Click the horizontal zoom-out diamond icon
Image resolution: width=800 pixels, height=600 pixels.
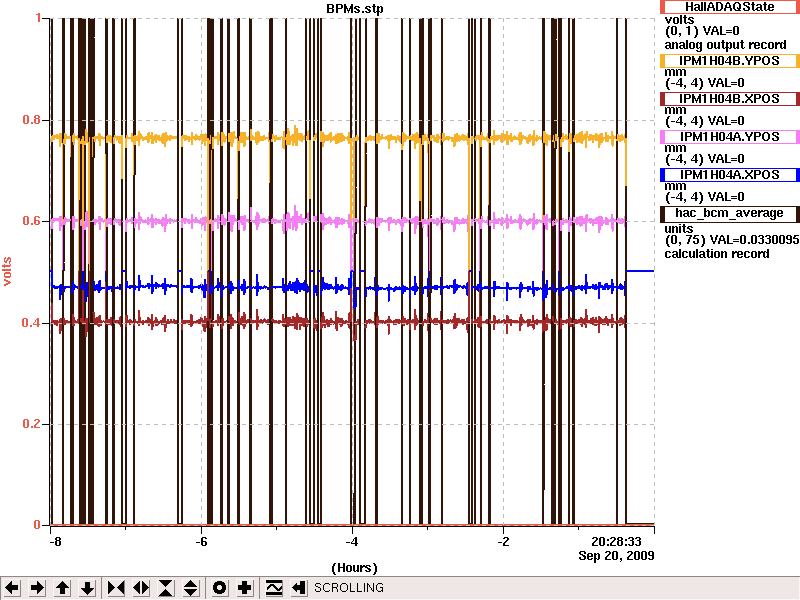point(141,588)
